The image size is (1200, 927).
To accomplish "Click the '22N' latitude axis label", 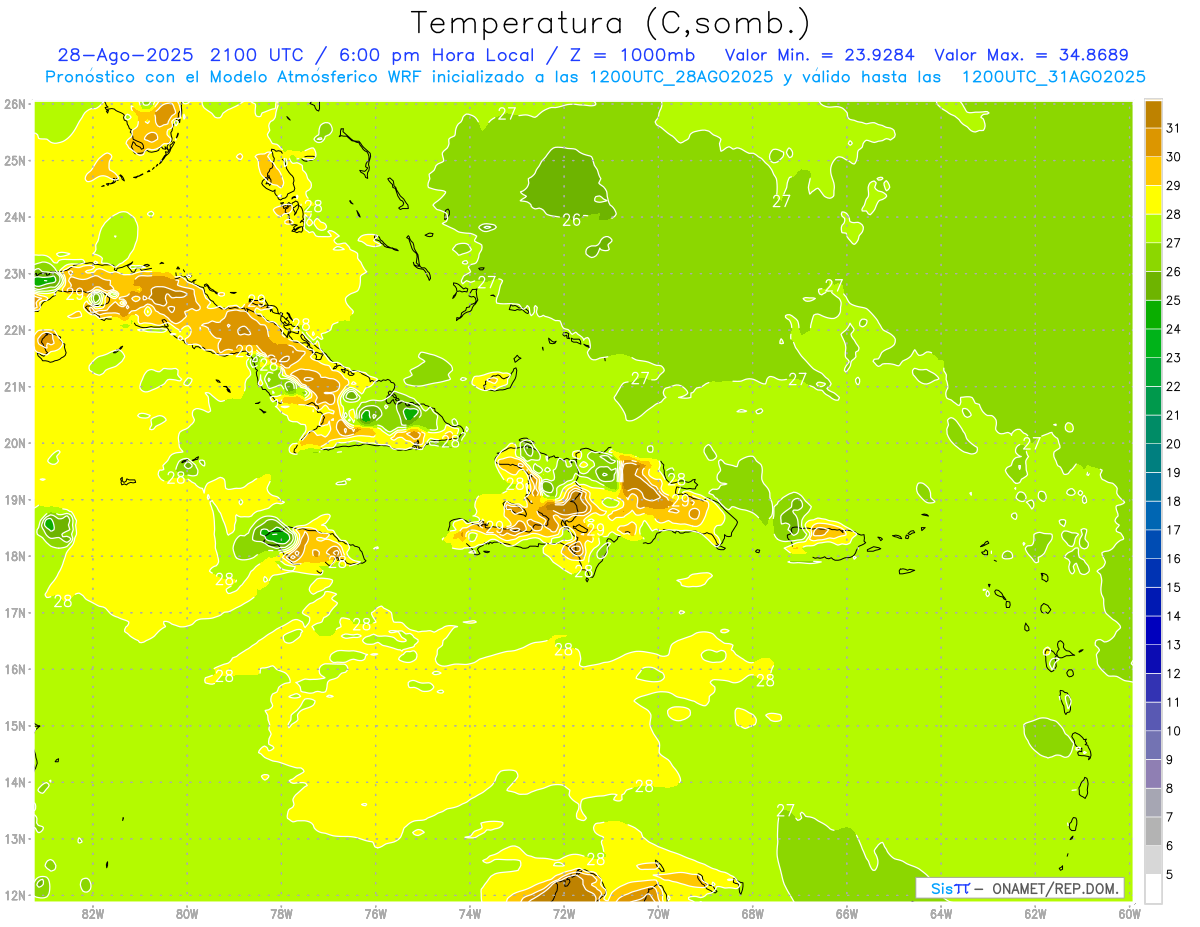I will click(x=15, y=330).
